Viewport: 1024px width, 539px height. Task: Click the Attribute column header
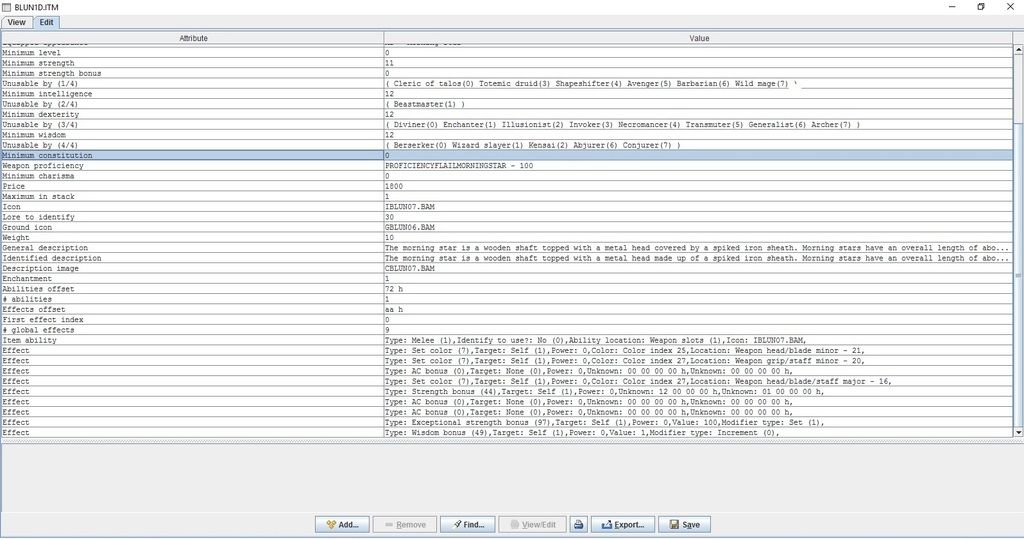point(193,38)
